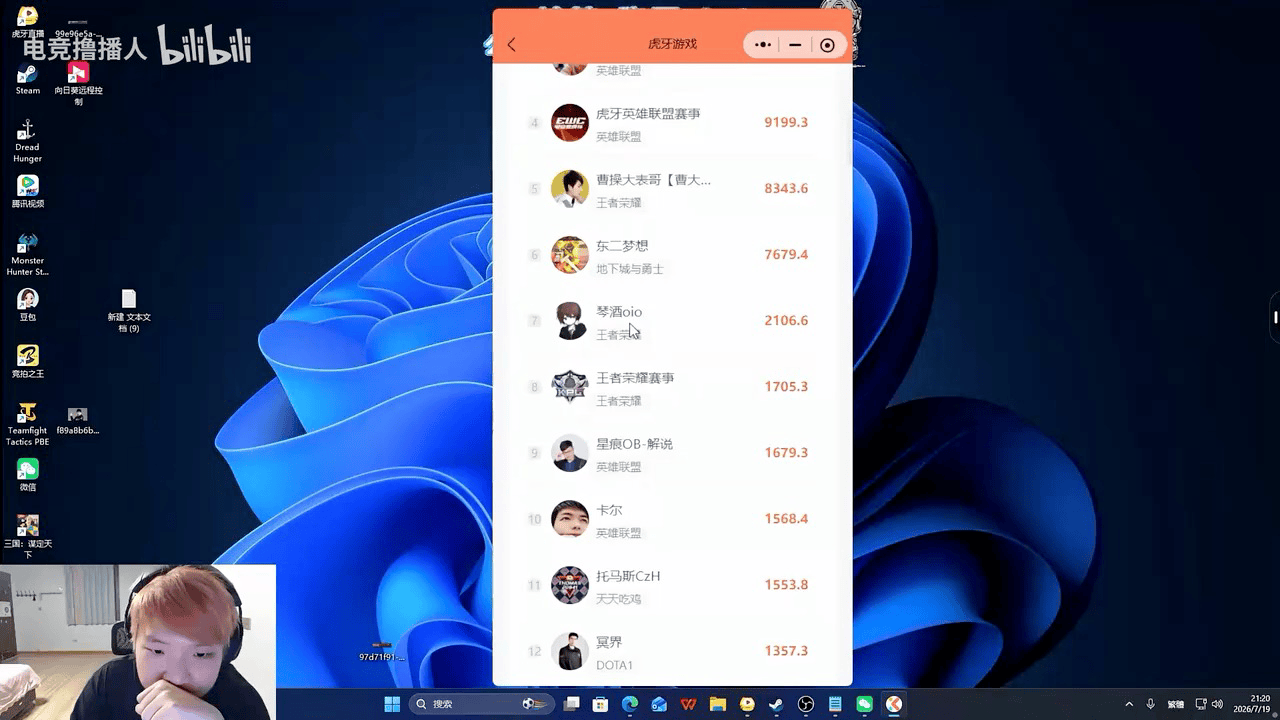Viewport: 1280px width, 720px height.
Task: Launch 向日葵远程控制 from the desktop
Action: 78,84
